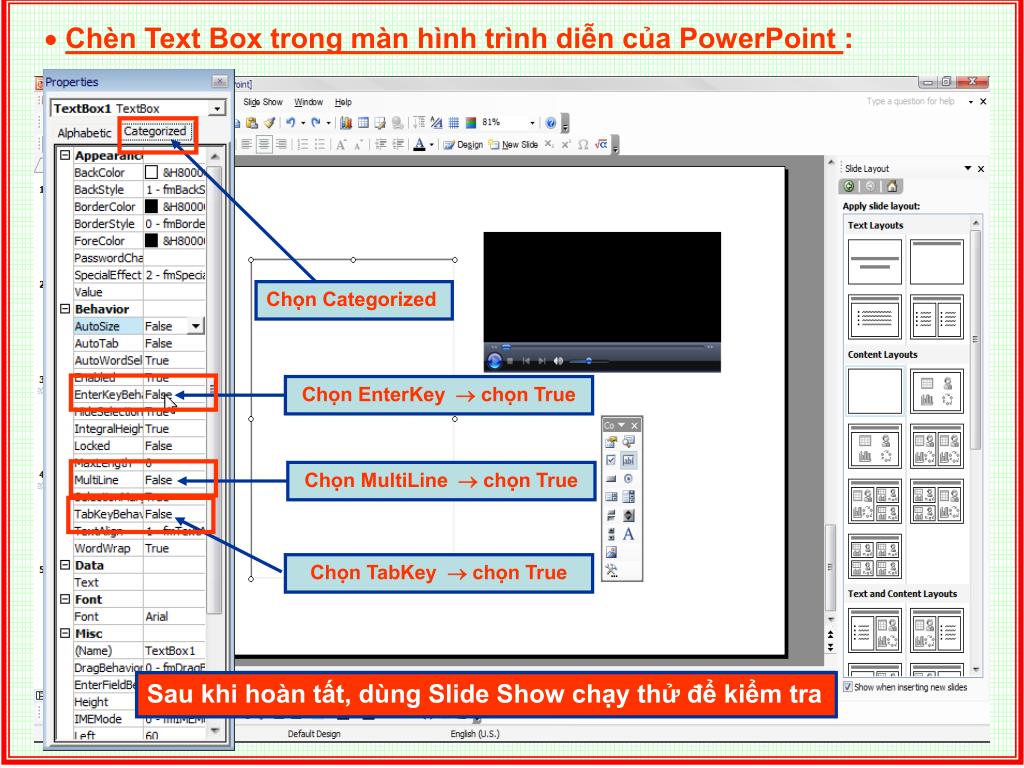Select the Title Slide layout thumbnail
This screenshot has width=1024, height=768.
pyautogui.click(x=874, y=262)
